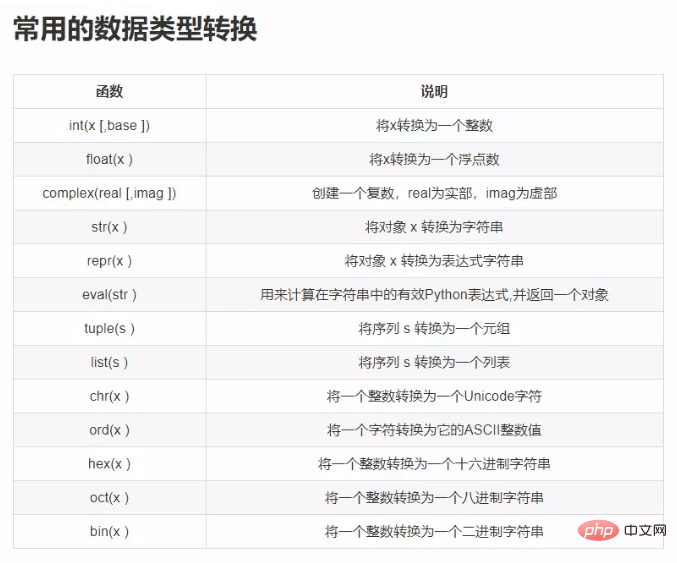Click the text 将序列 s 转换为一个列表
This screenshot has width=677, height=563.
coord(434,362)
